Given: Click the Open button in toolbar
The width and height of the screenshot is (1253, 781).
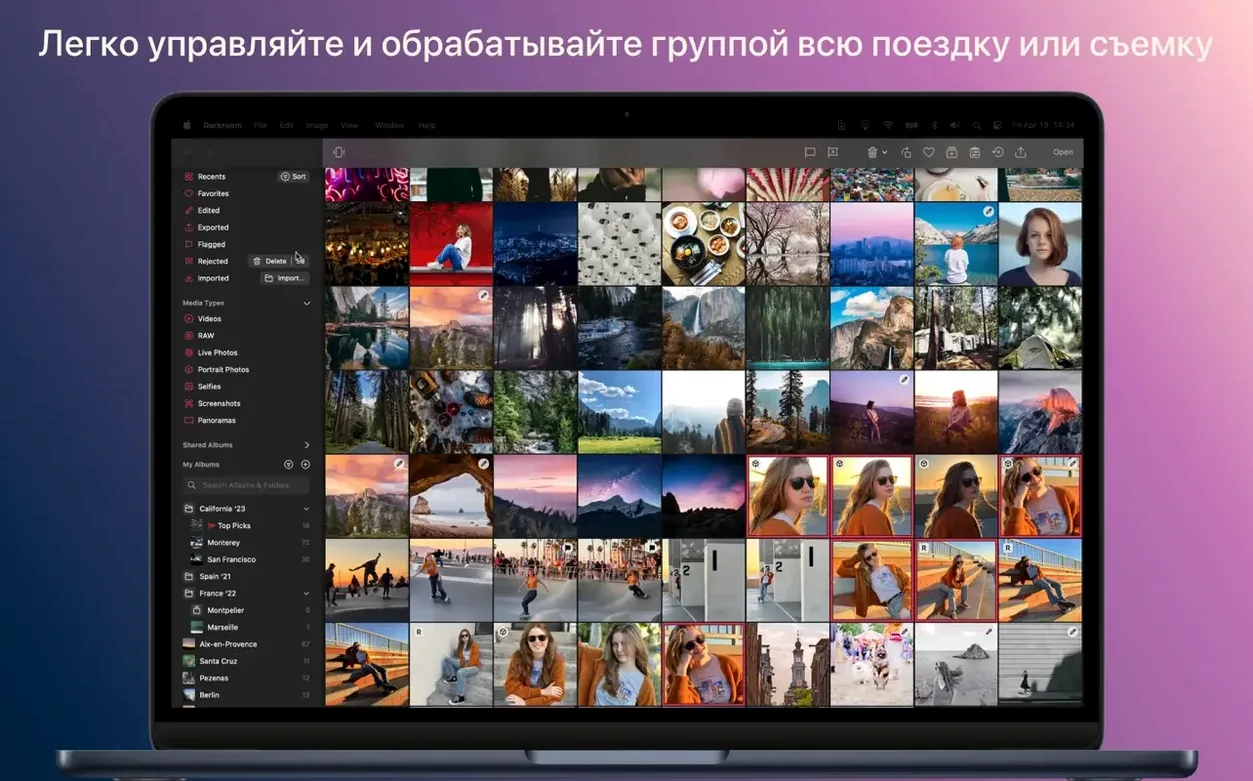Looking at the screenshot, I should pos(1063,152).
